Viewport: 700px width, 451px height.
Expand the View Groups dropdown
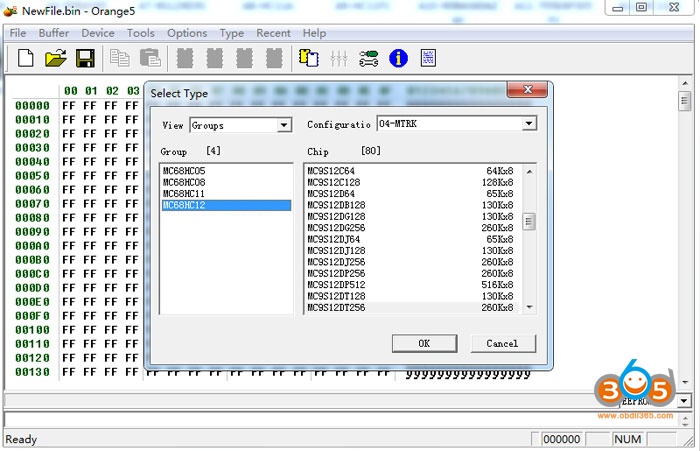284,125
